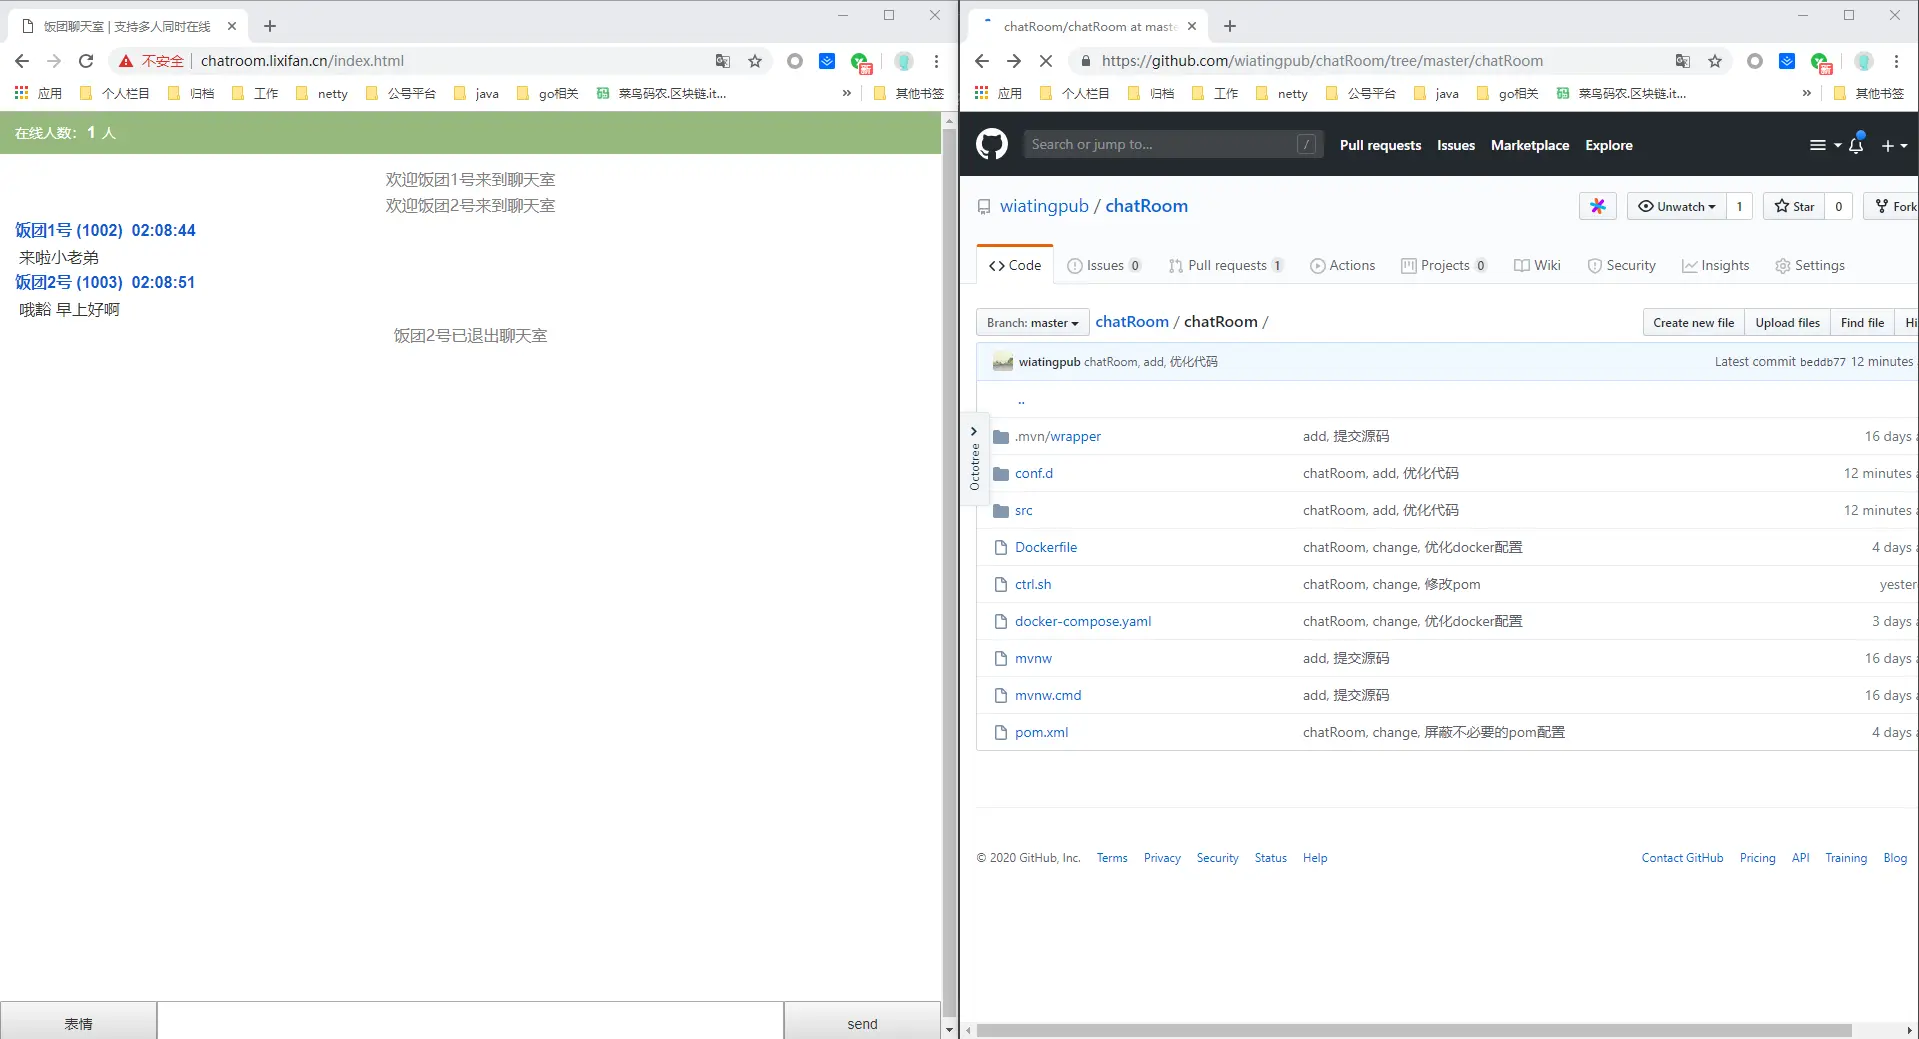Open apps grid in left bookmarks bar
This screenshot has height=1039, width=1919.
click(21, 93)
